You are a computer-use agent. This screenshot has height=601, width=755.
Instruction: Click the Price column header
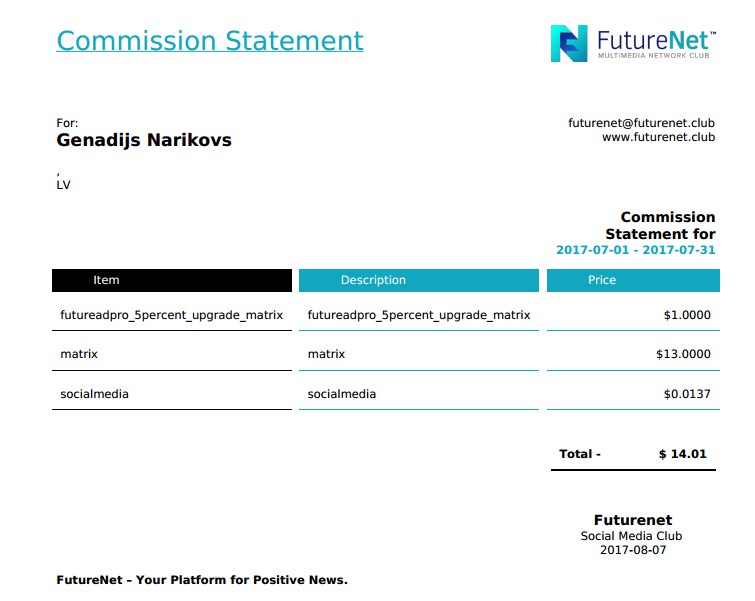click(631, 280)
